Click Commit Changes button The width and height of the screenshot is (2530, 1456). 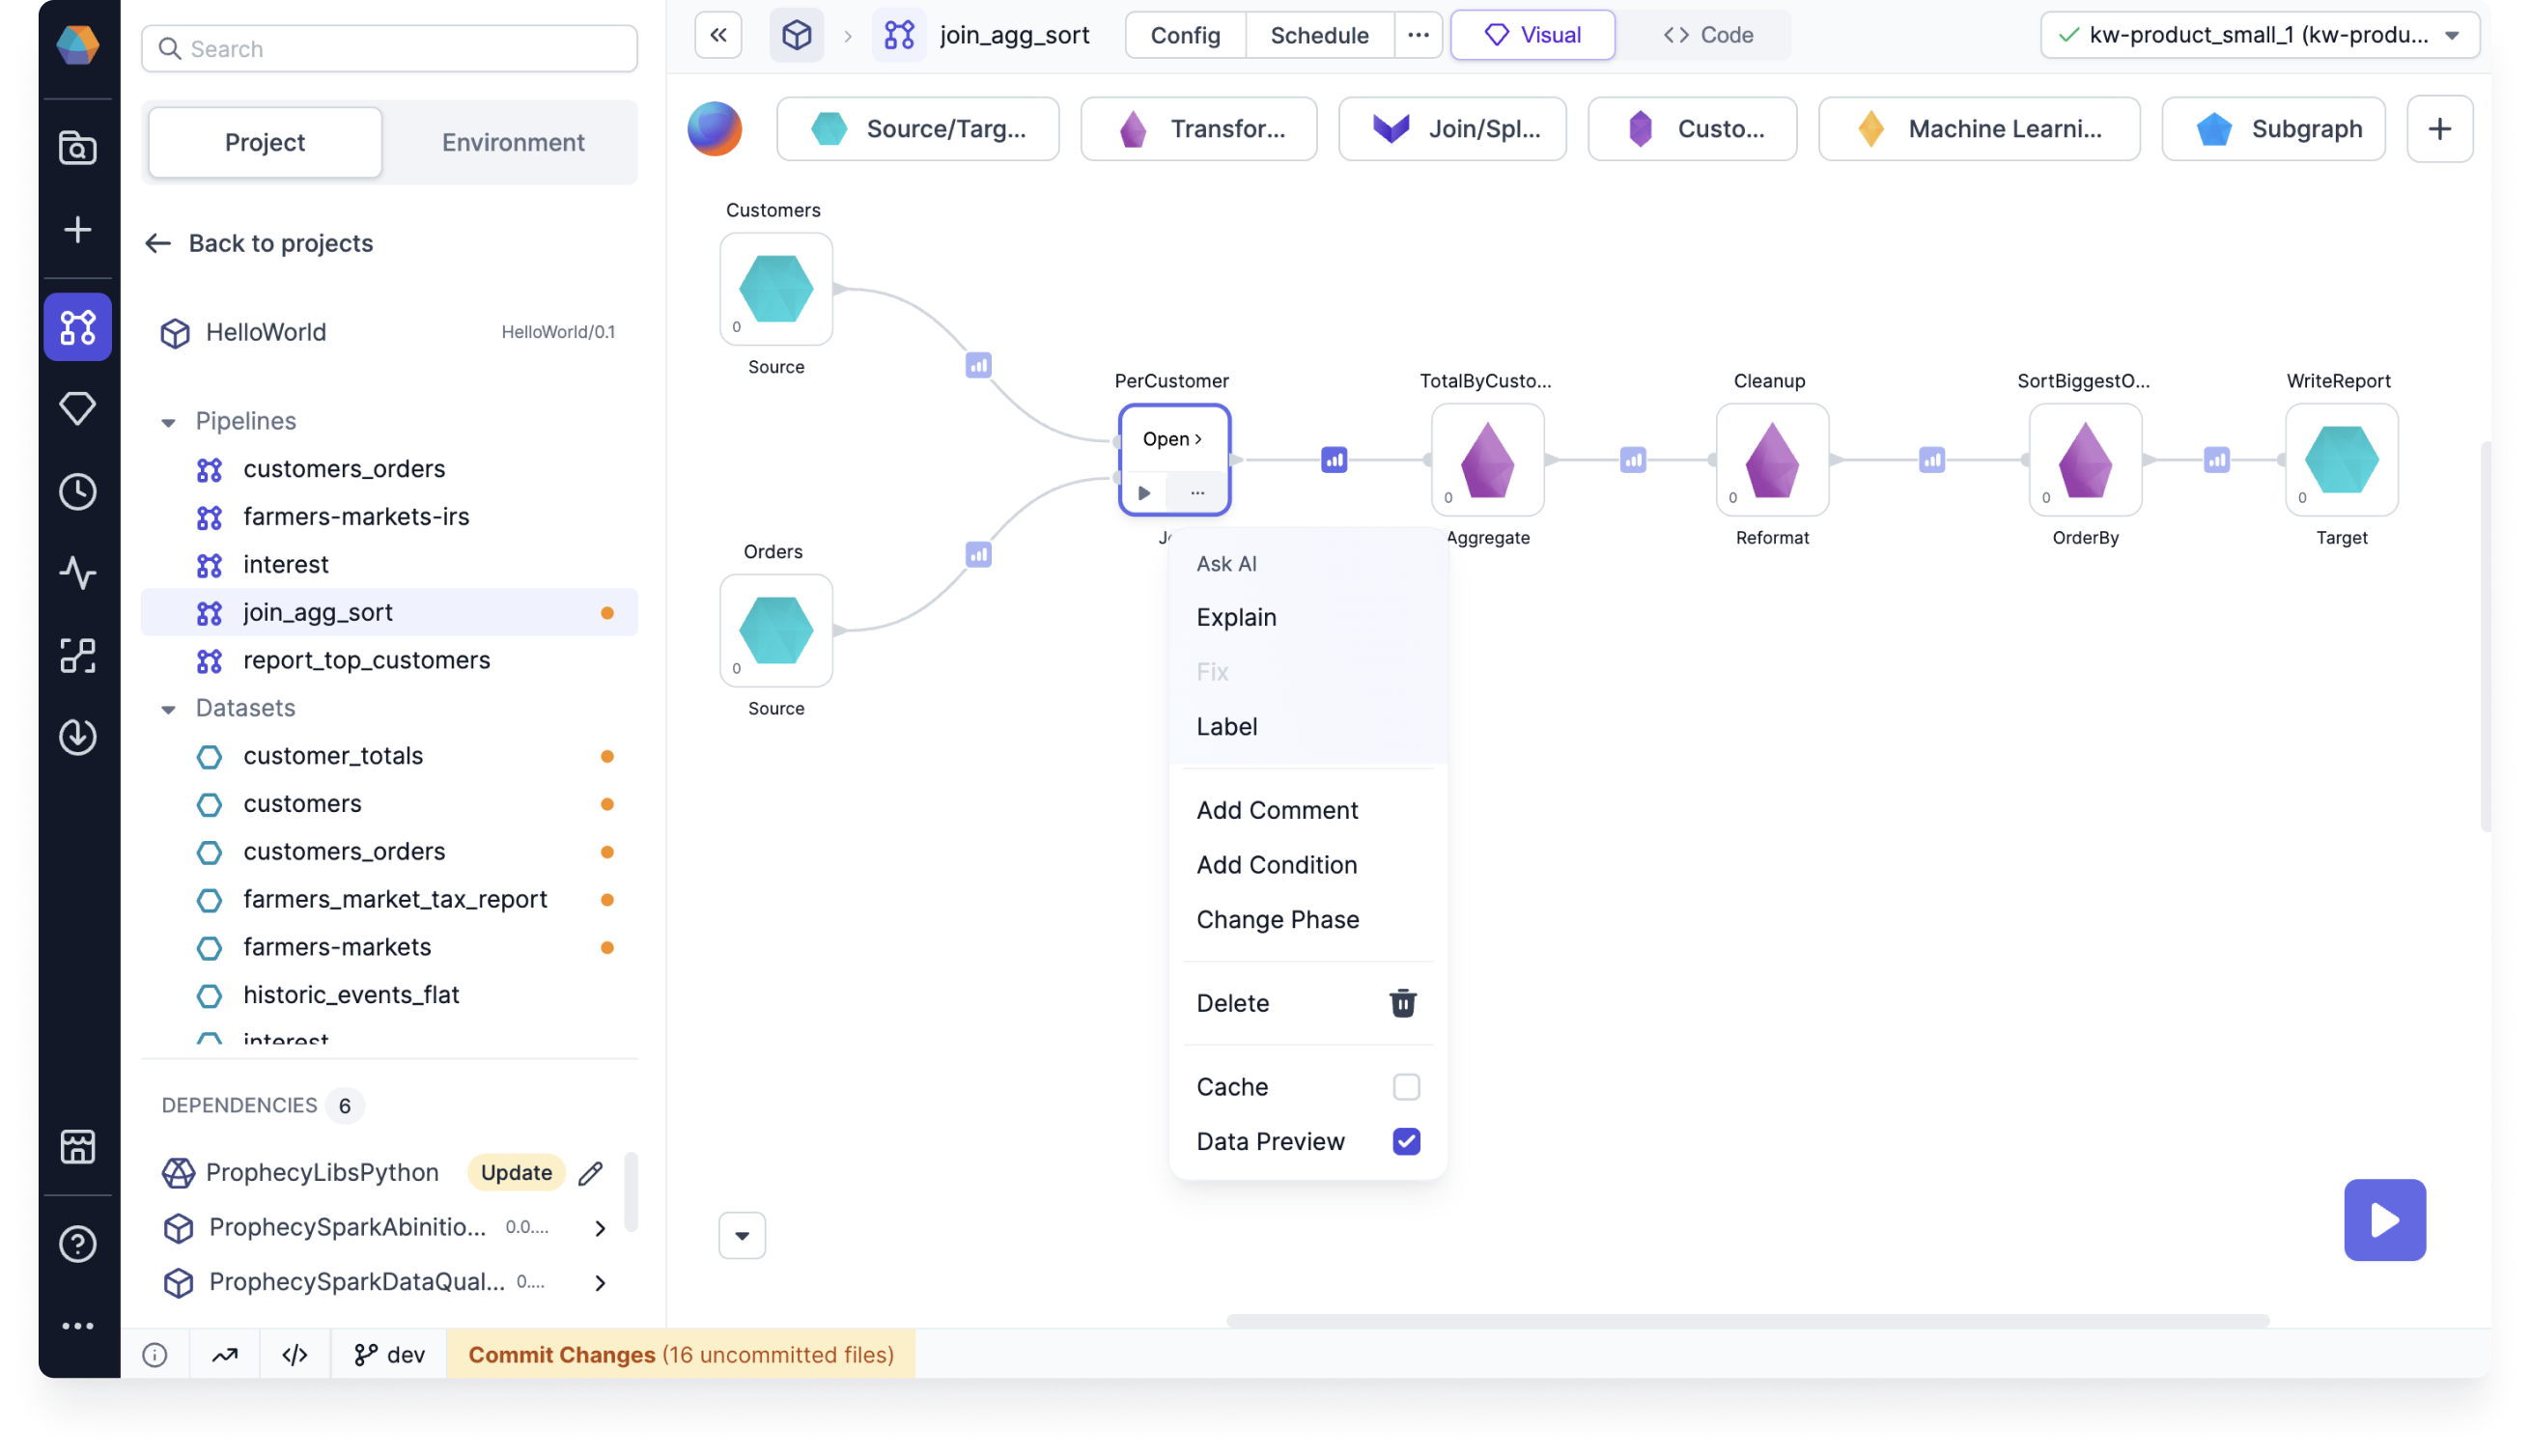(680, 1354)
